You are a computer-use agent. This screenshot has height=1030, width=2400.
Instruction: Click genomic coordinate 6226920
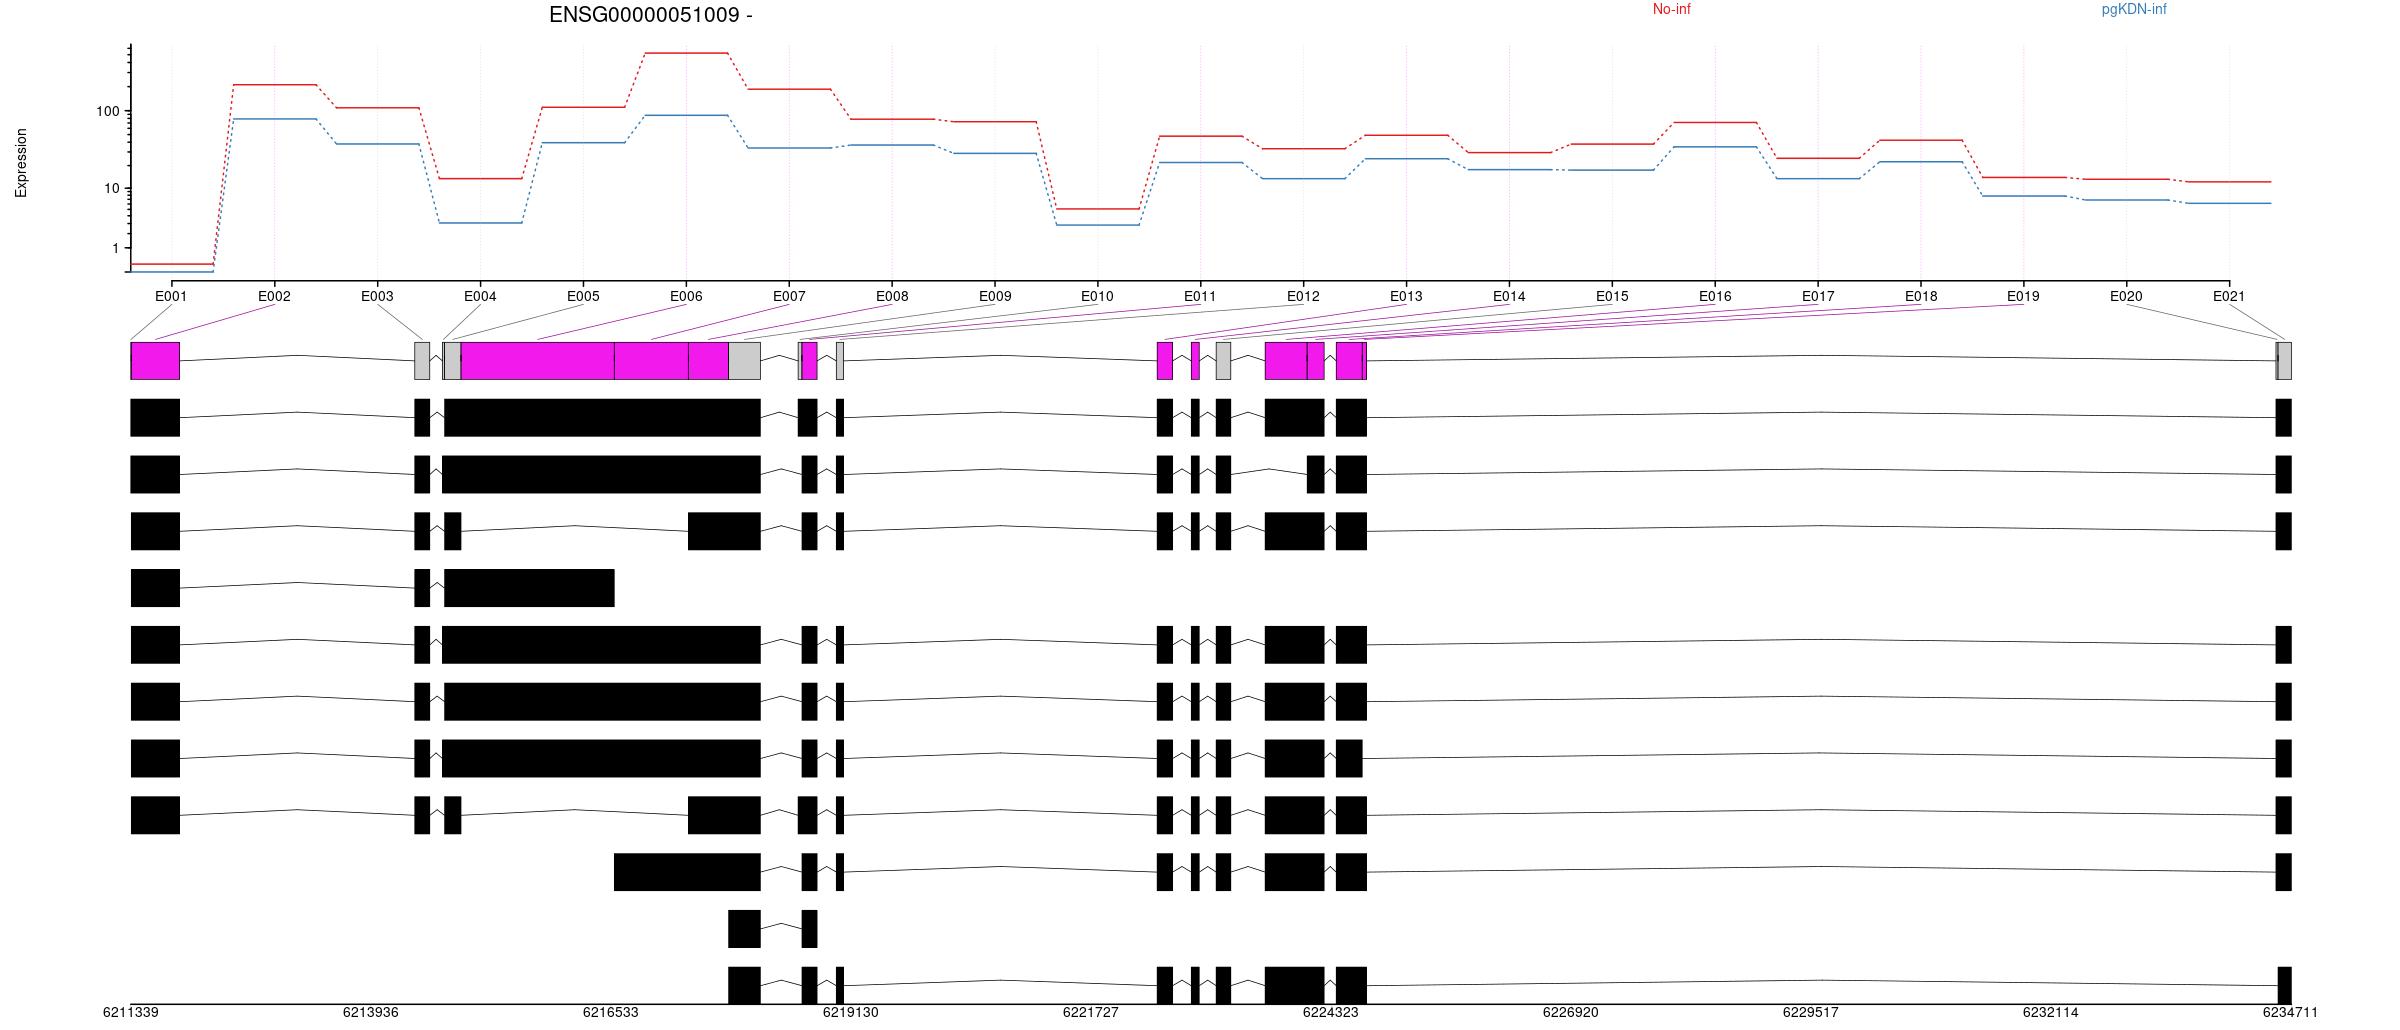pyautogui.click(x=1571, y=1013)
